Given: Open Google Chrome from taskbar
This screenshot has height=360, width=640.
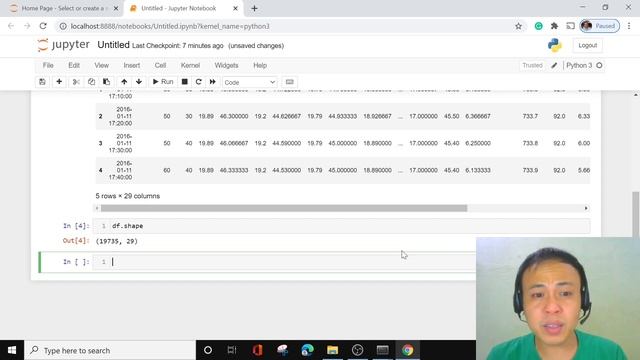Looking at the screenshot, I should 407,350.
